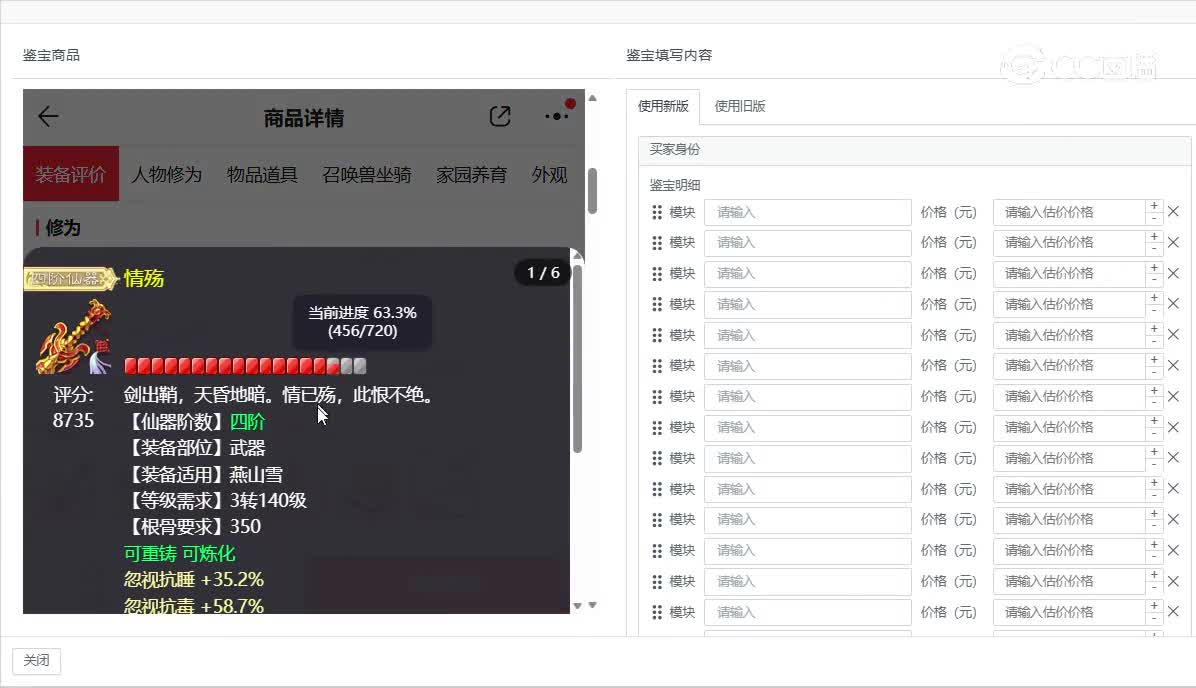This screenshot has height=688, width=1196.
Task: Delete the first 模块 row with X
Action: pos(1174,211)
